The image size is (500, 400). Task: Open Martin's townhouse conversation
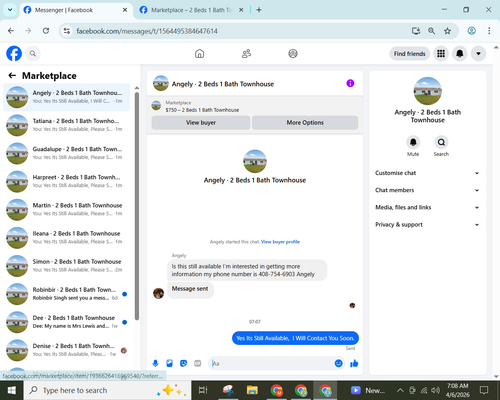coord(67,209)
